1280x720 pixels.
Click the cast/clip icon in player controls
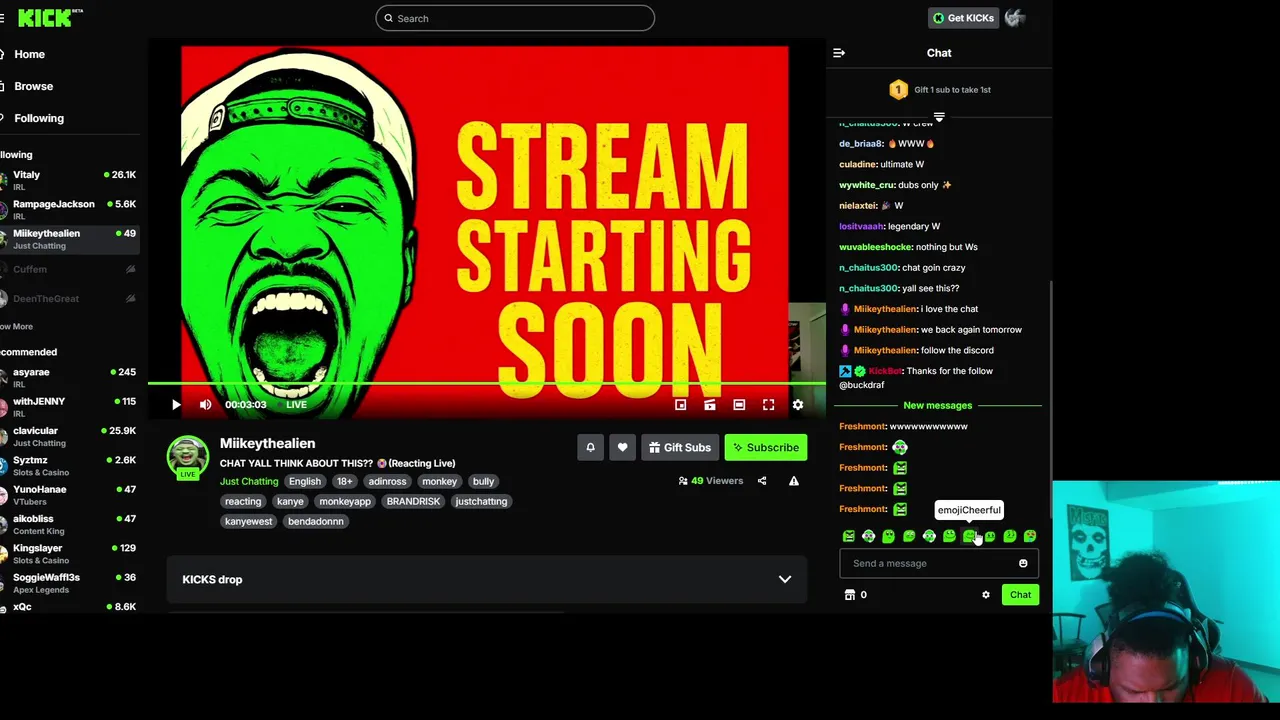pyautogui.click(x=709, y=404)
